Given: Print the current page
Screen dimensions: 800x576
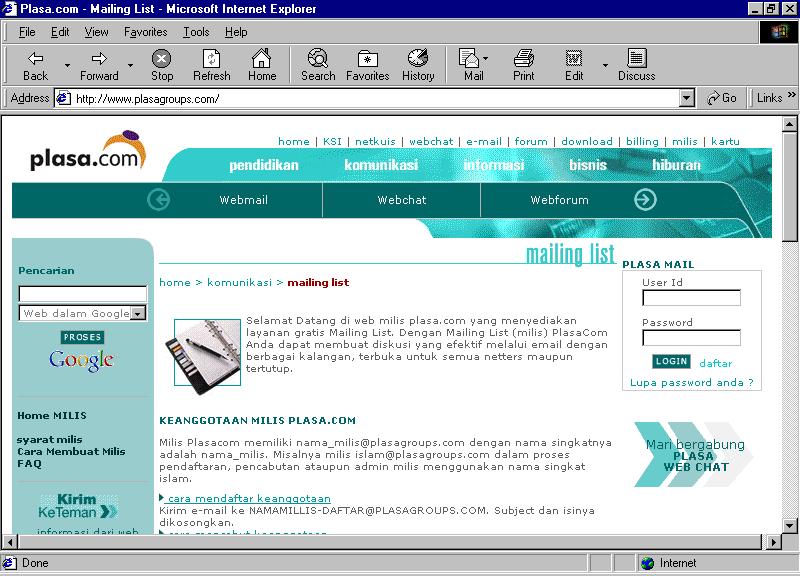Looking at the screenshot, I should point(523,65).
